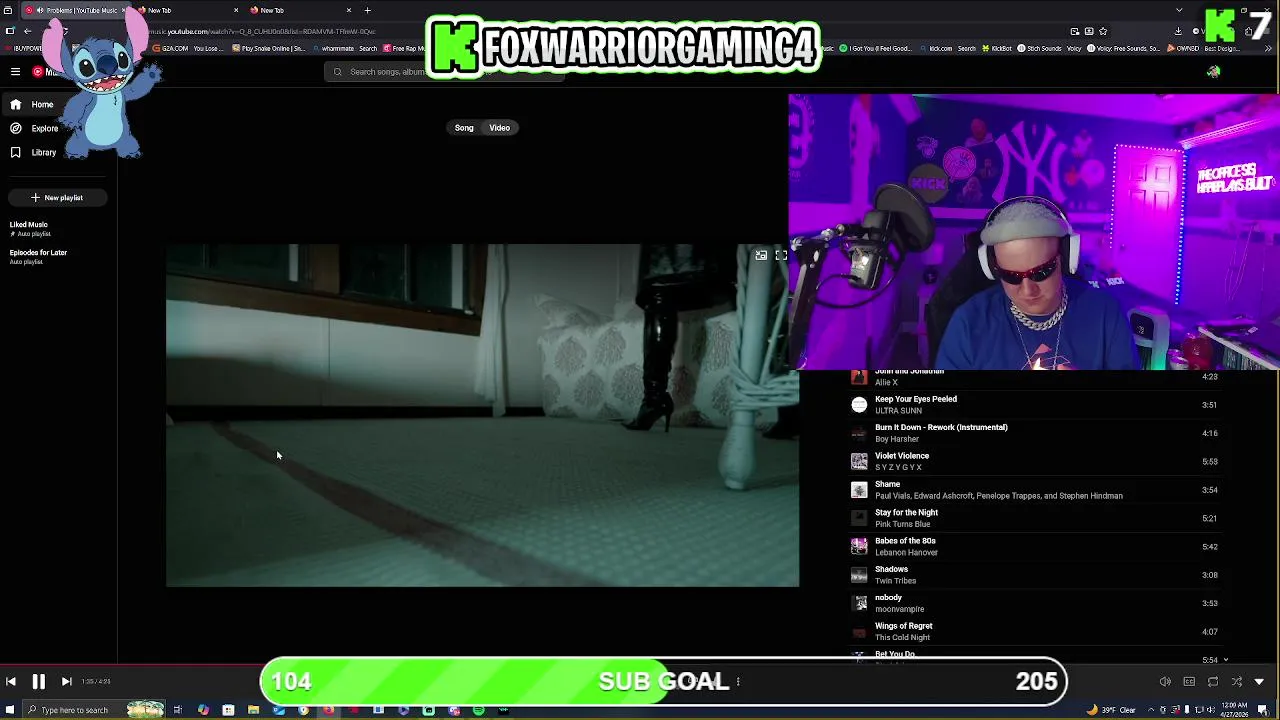Open the Stitch Sounds bookmark
The image size is (1280, 720).
point(1037,48)
